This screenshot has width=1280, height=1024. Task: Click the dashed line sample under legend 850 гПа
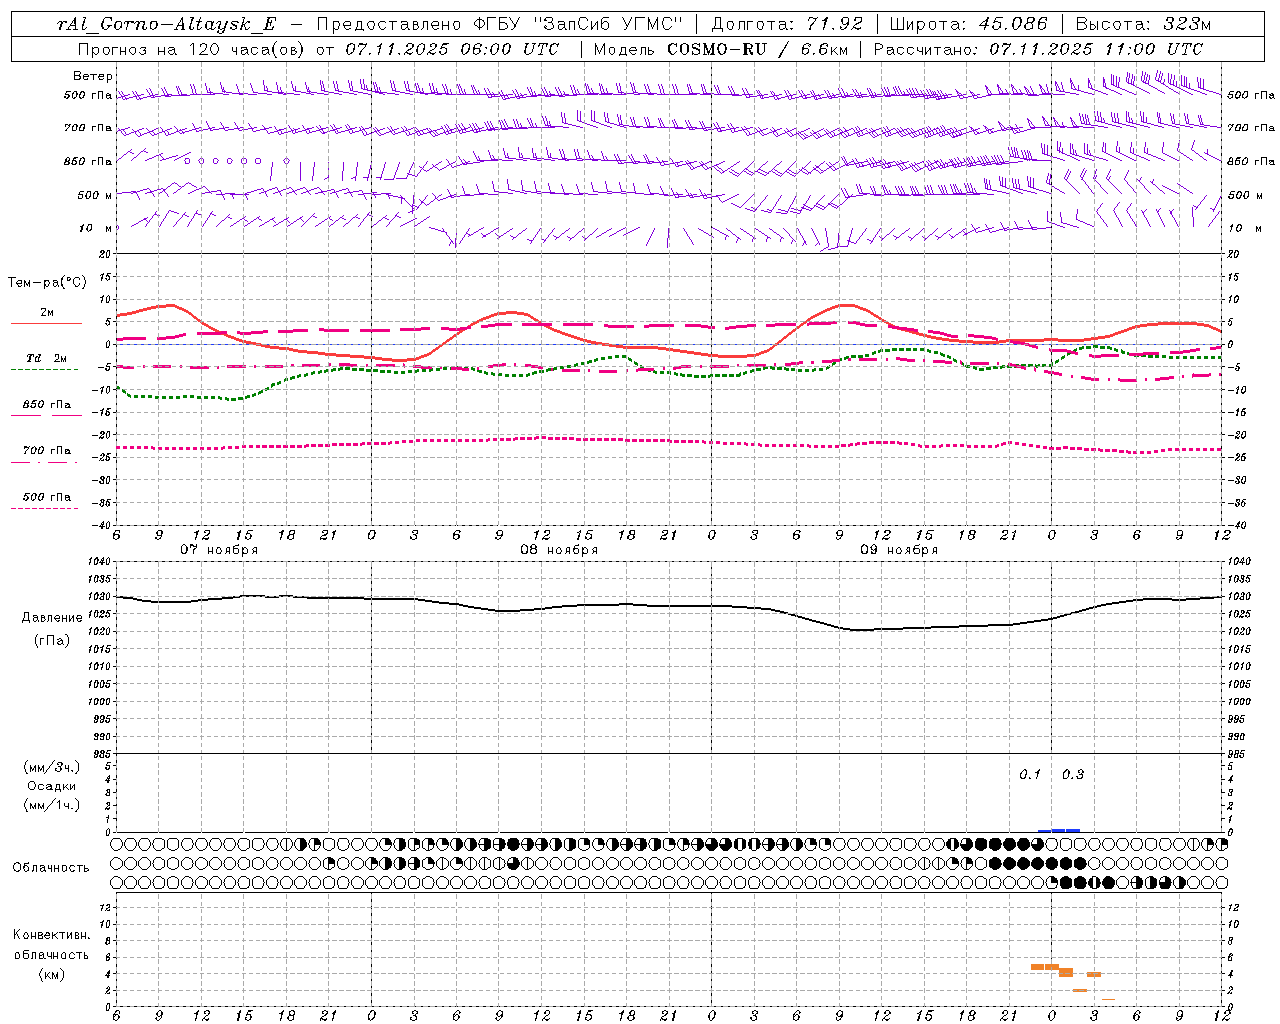point(46,415)
